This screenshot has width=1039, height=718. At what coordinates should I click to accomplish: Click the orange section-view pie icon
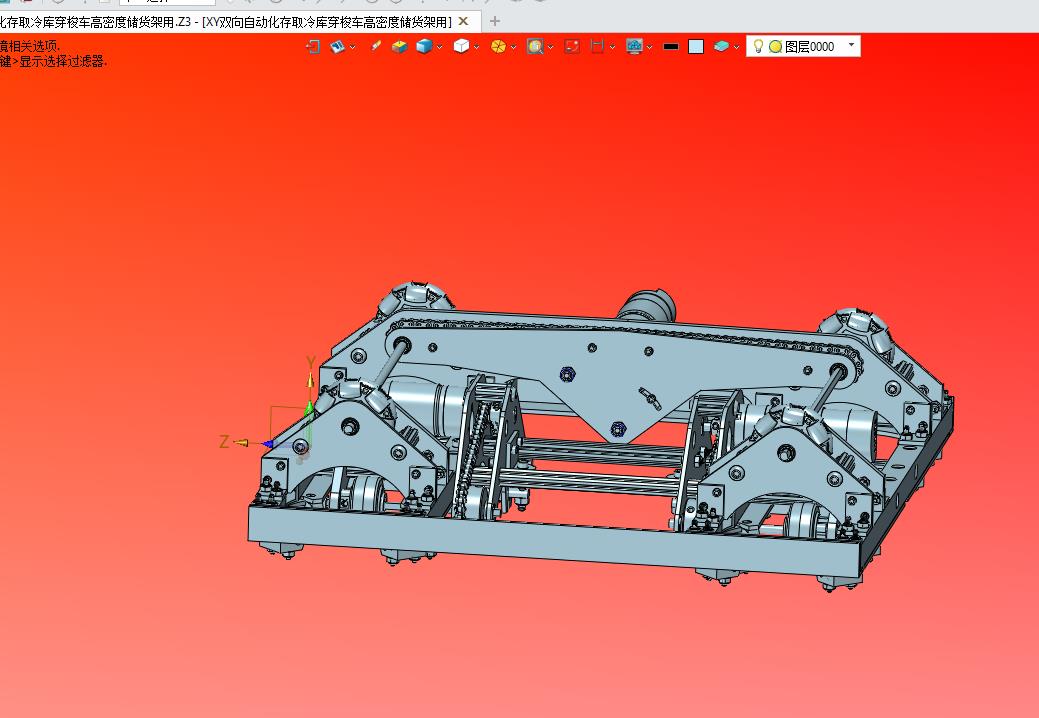pos(498,46)
